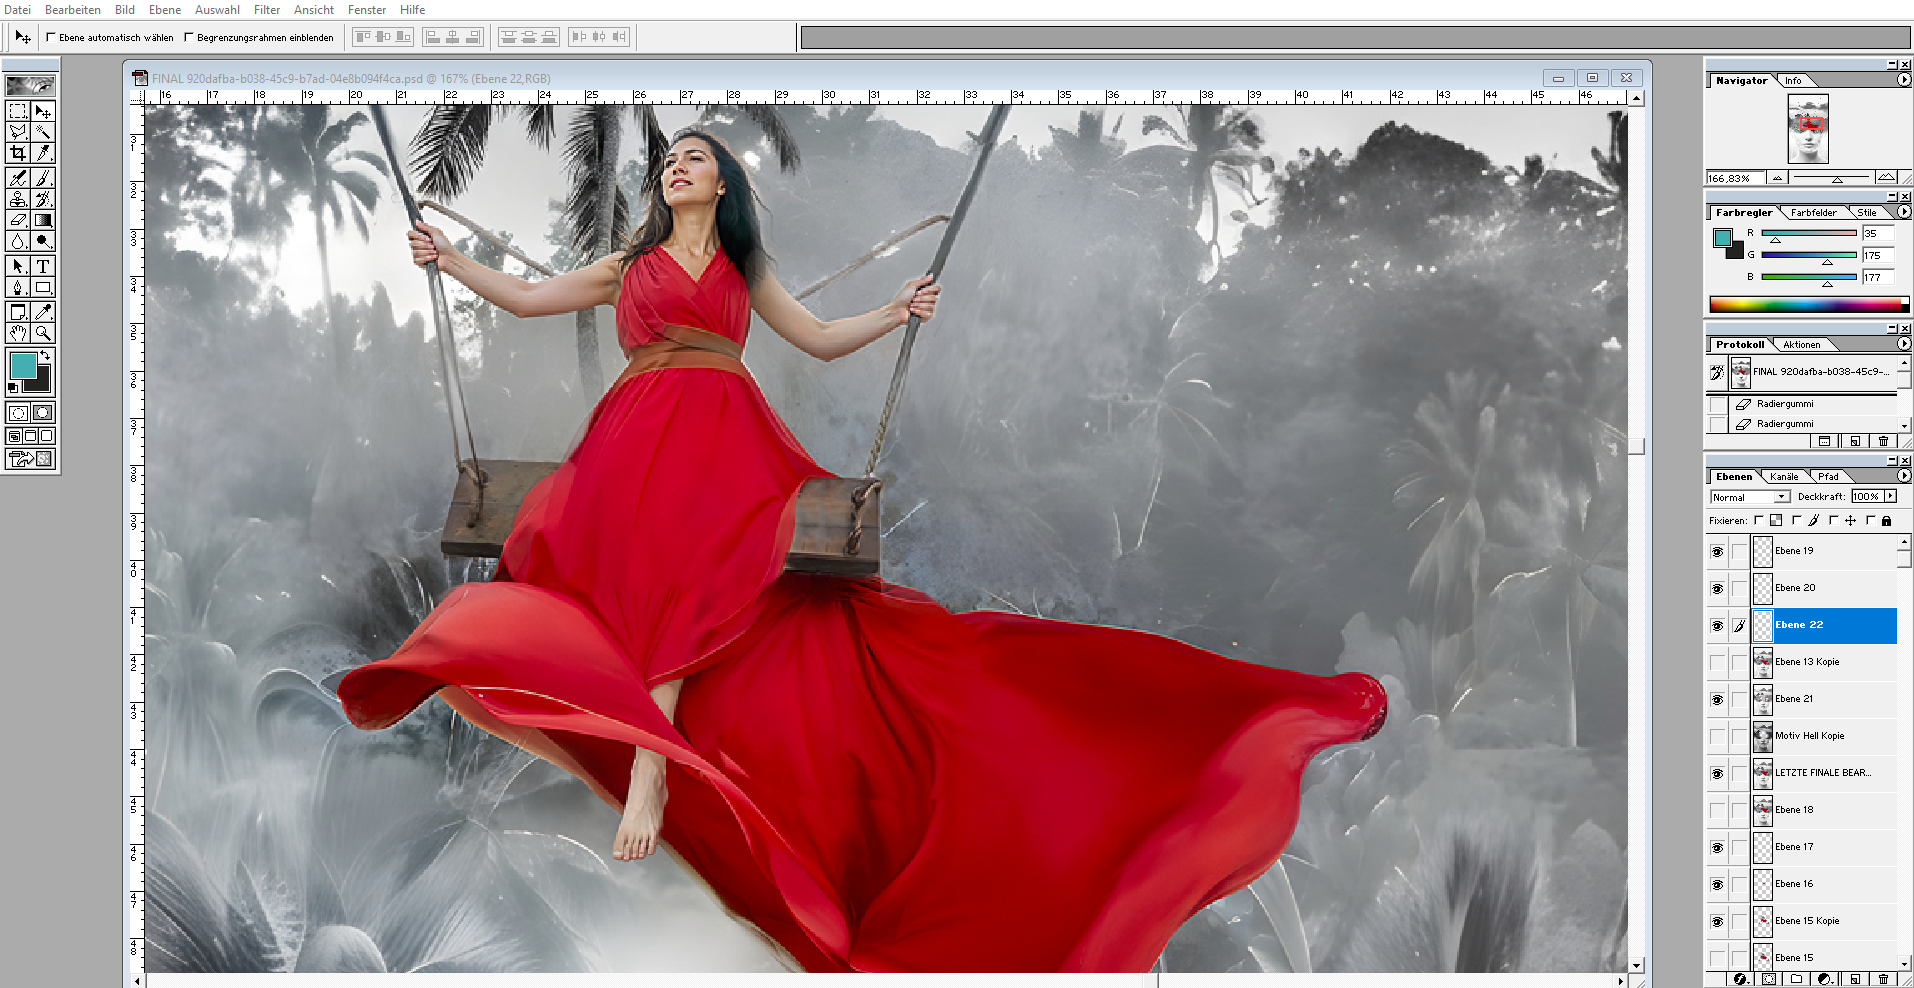The image size is (1914, 988).
Task: Activate the Magic Wand tool
Action: tap(43, 132)
